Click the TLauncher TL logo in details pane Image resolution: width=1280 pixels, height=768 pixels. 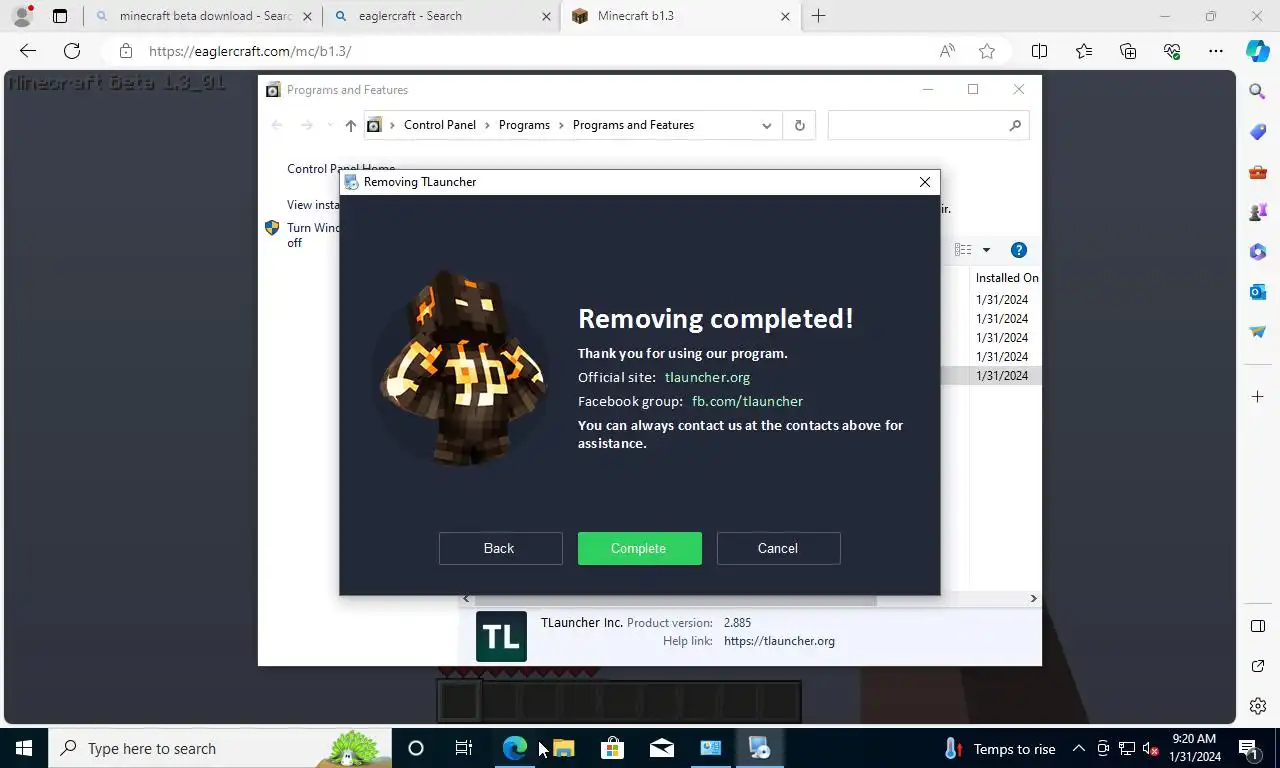pyautogui.click(x=501, y=636)
